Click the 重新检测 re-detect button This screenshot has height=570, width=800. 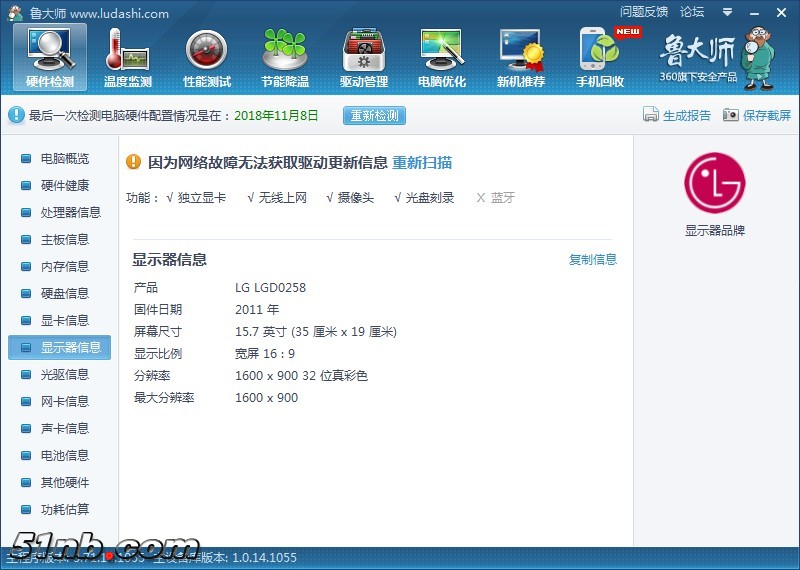coord(375,116)
